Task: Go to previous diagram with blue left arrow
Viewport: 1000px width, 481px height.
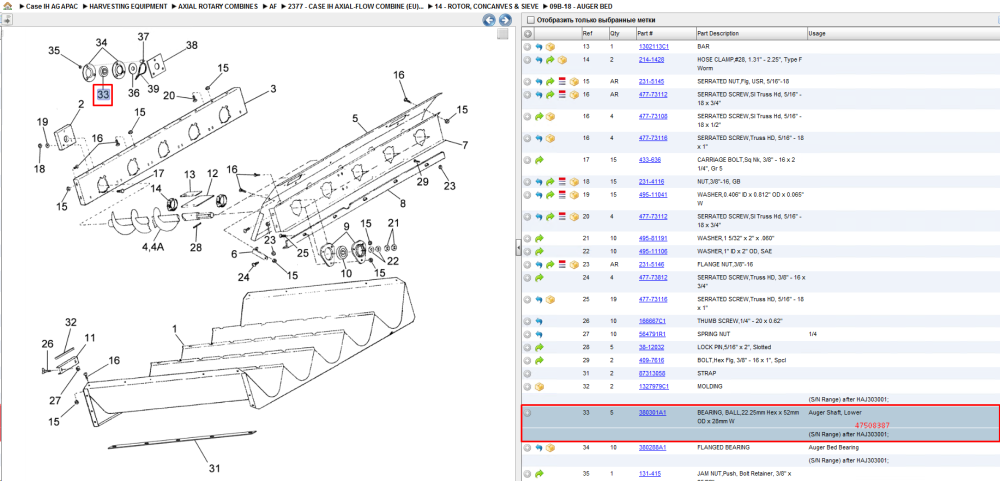Action: click(x=490, y=20)
